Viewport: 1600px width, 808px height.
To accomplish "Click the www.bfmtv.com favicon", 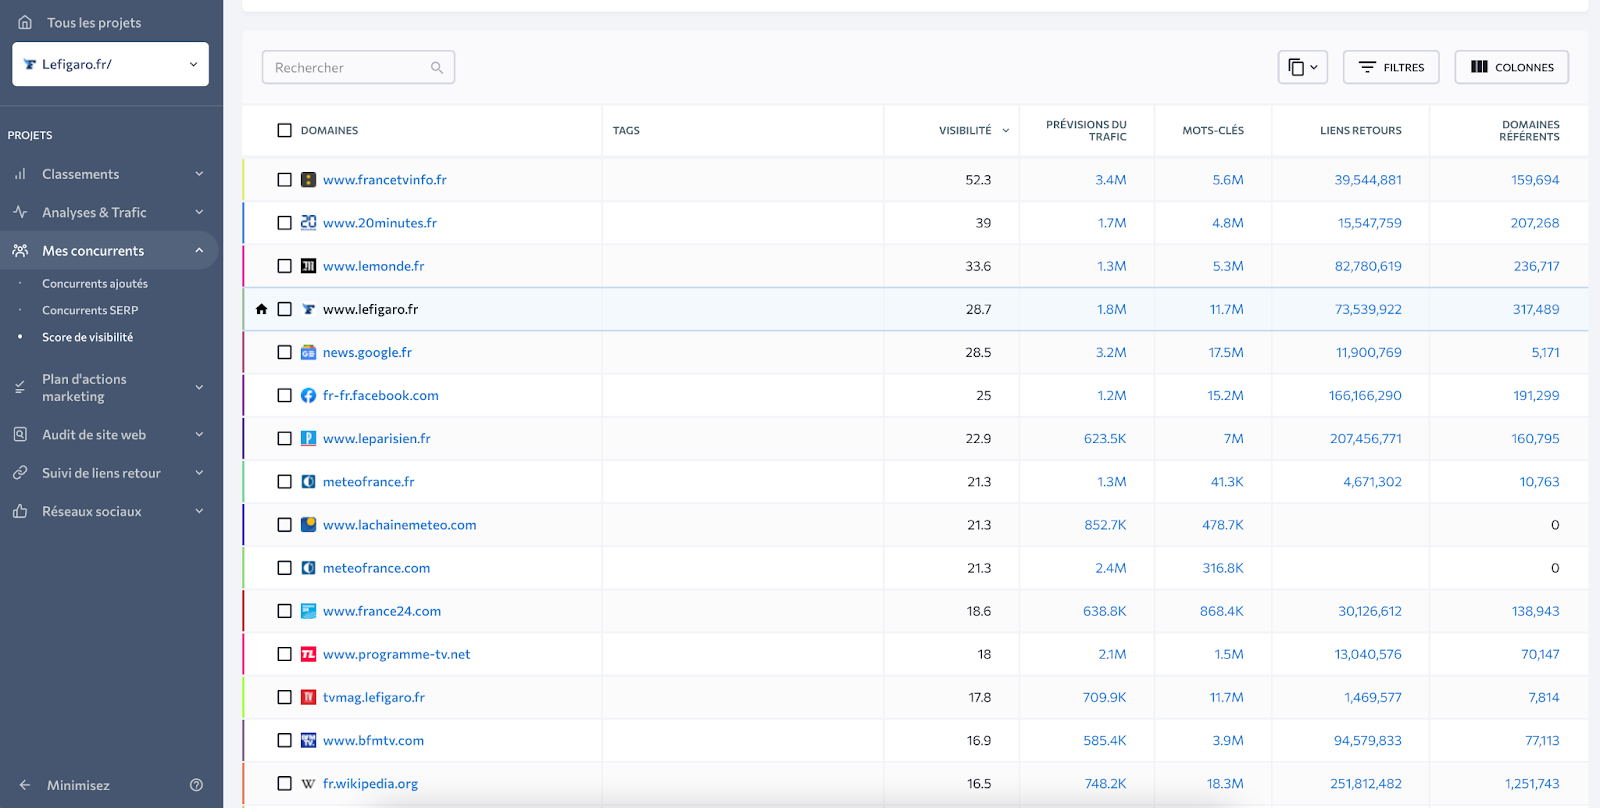I will click(x=308, y=740).
